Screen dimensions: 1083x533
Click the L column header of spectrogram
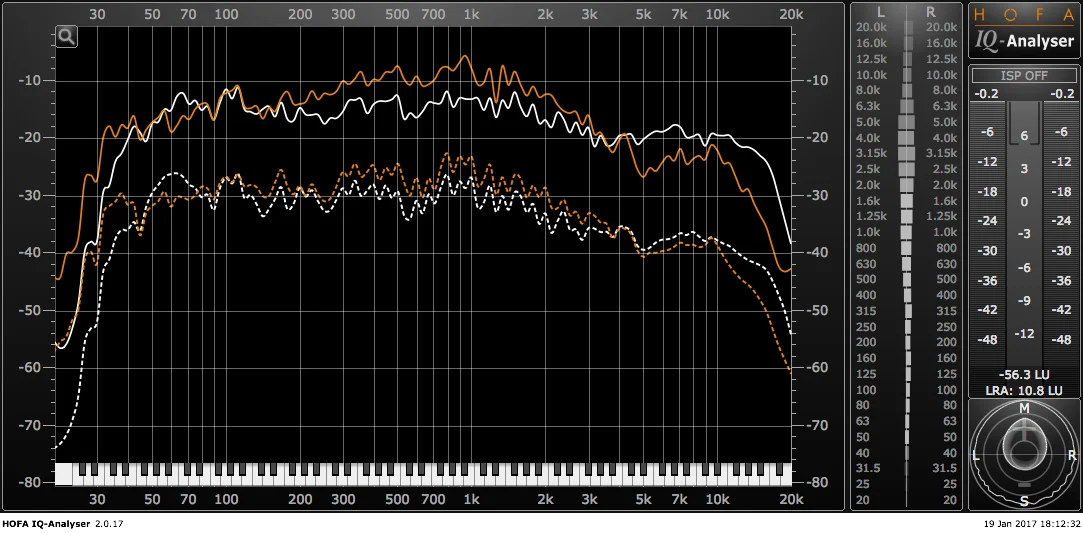(880, 12)
